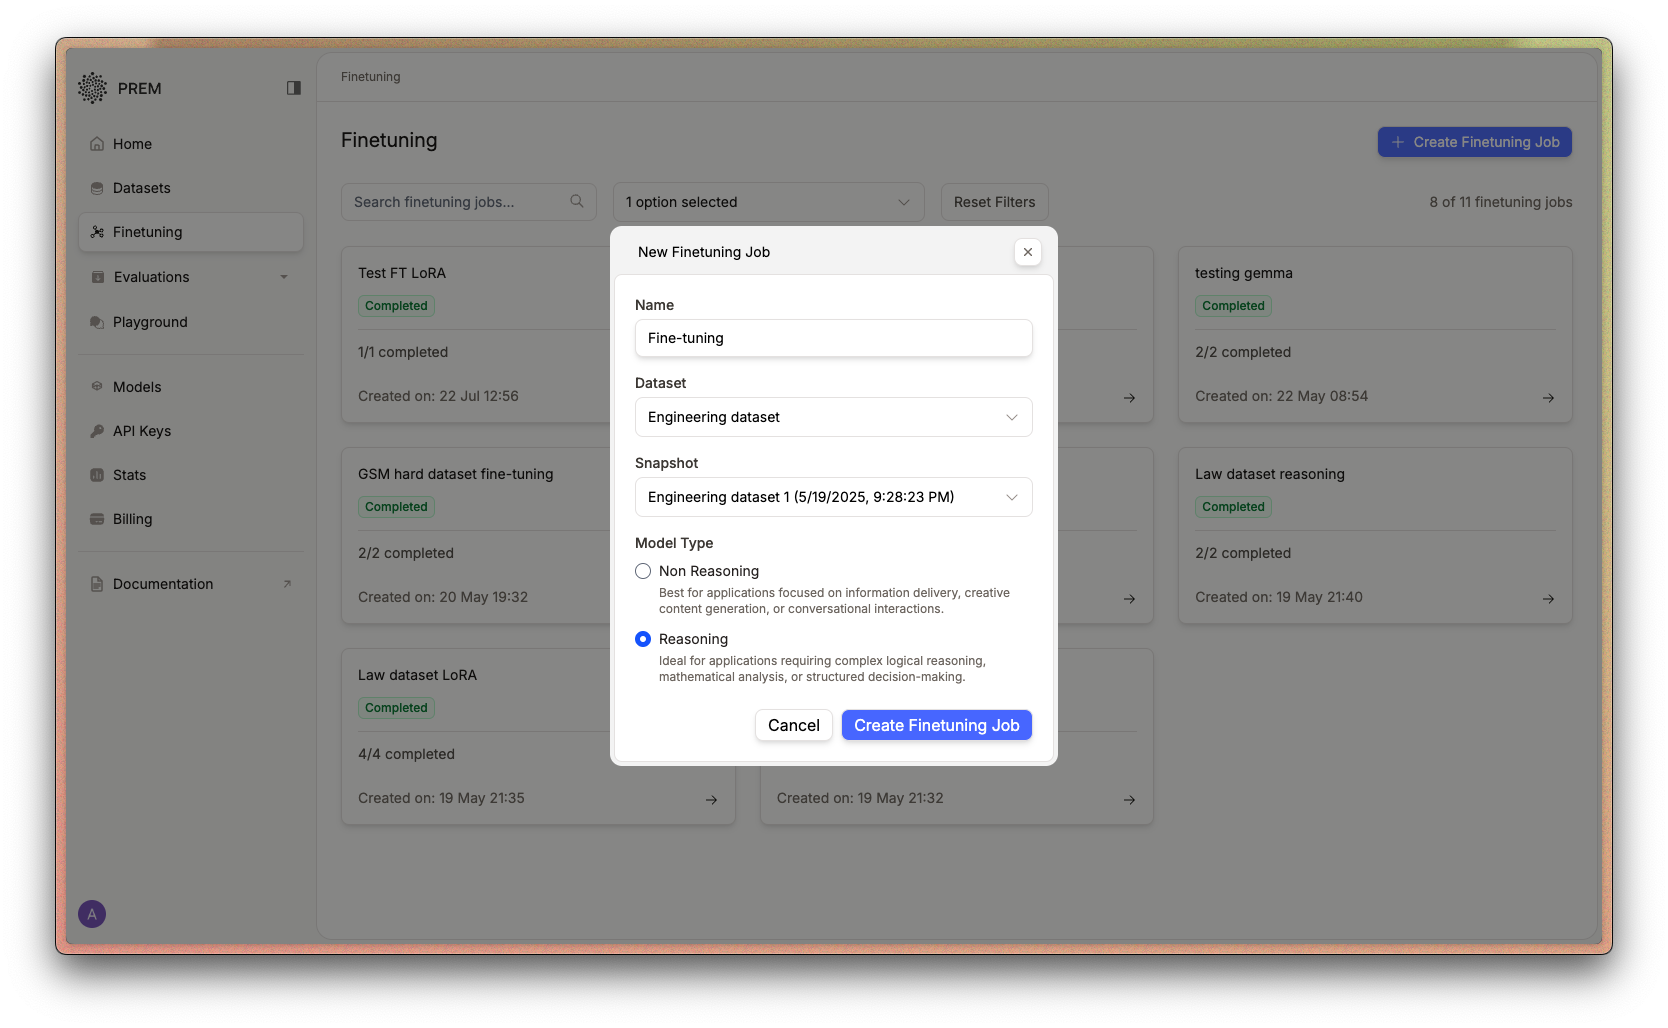Select the Non Reasoning model type
This screenshot has height=1028, width=1668.
point(643,571)
